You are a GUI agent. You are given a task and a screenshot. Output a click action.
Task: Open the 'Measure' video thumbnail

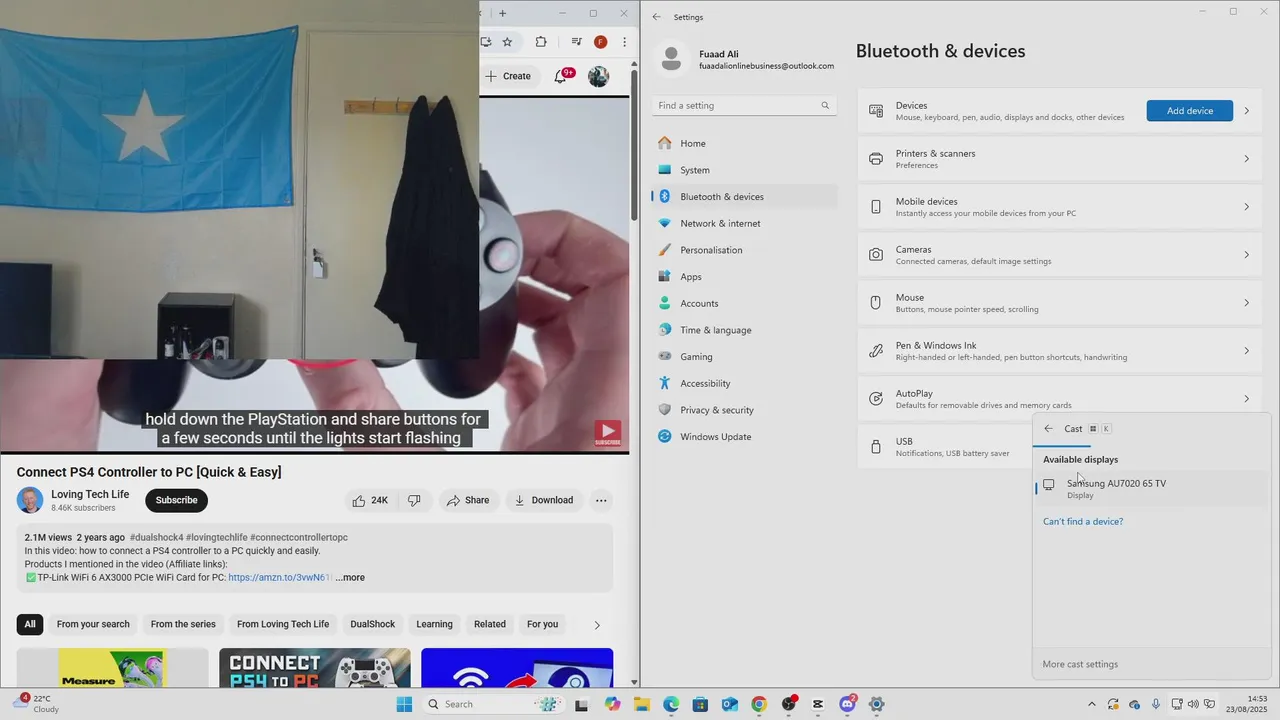pyautogui.click(x=112, y=668)
